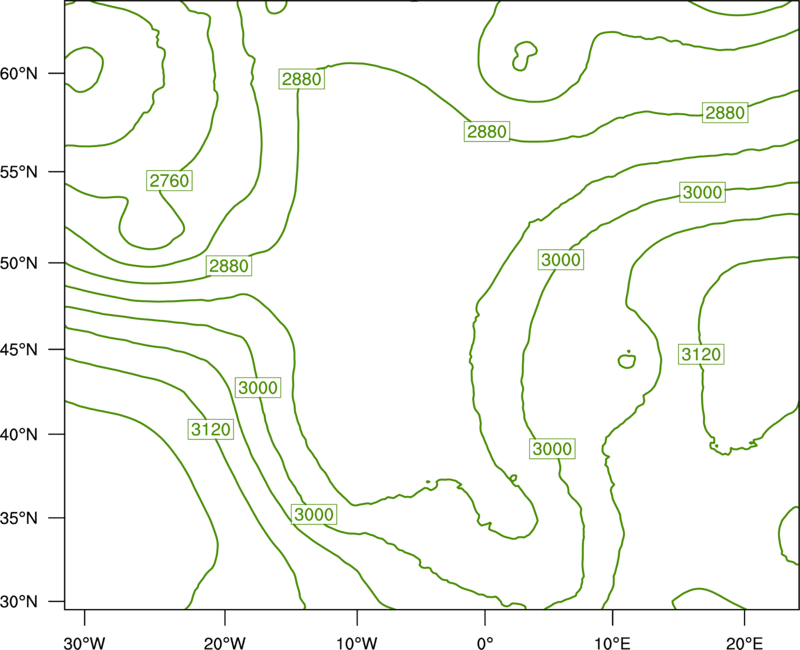Image resolution: width=800 pixels, height=650 pixels.
Task: Click the 40°N latitude axis label
Action: [x=19, y=435]
